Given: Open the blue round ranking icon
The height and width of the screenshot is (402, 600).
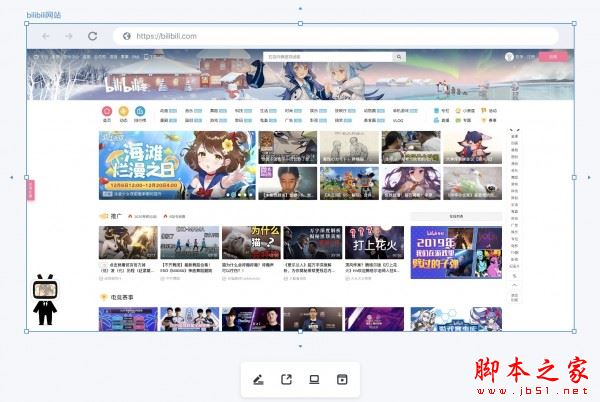Looking at the screenshot, I should [x=140, y=111].
